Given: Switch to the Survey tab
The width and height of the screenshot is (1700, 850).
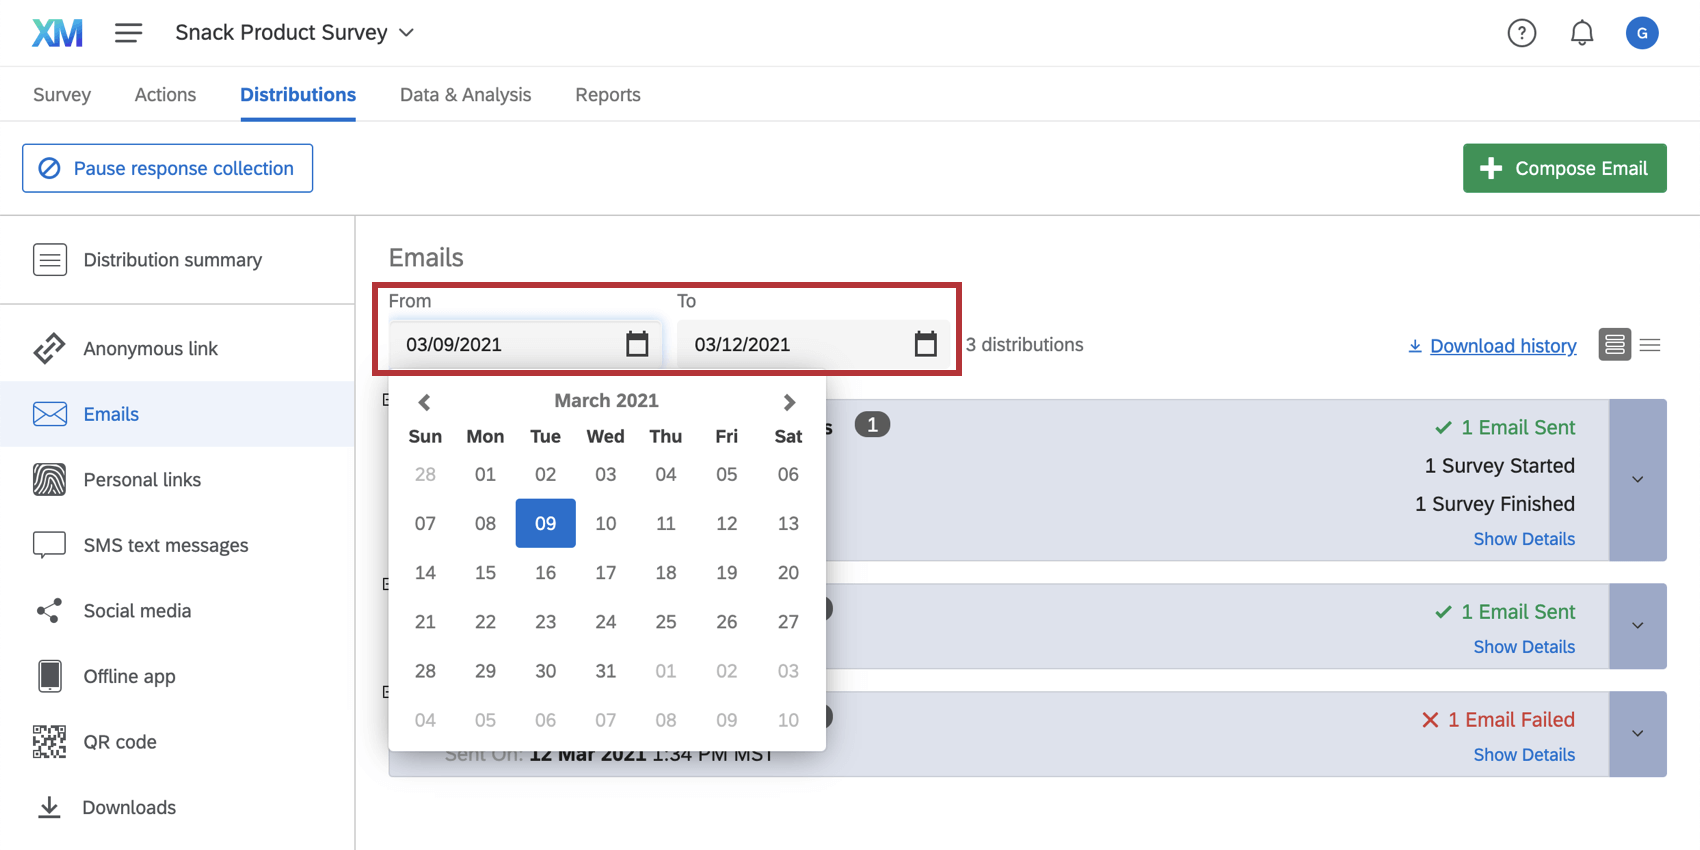Looking at the screenshot, I should click(62, 95).
